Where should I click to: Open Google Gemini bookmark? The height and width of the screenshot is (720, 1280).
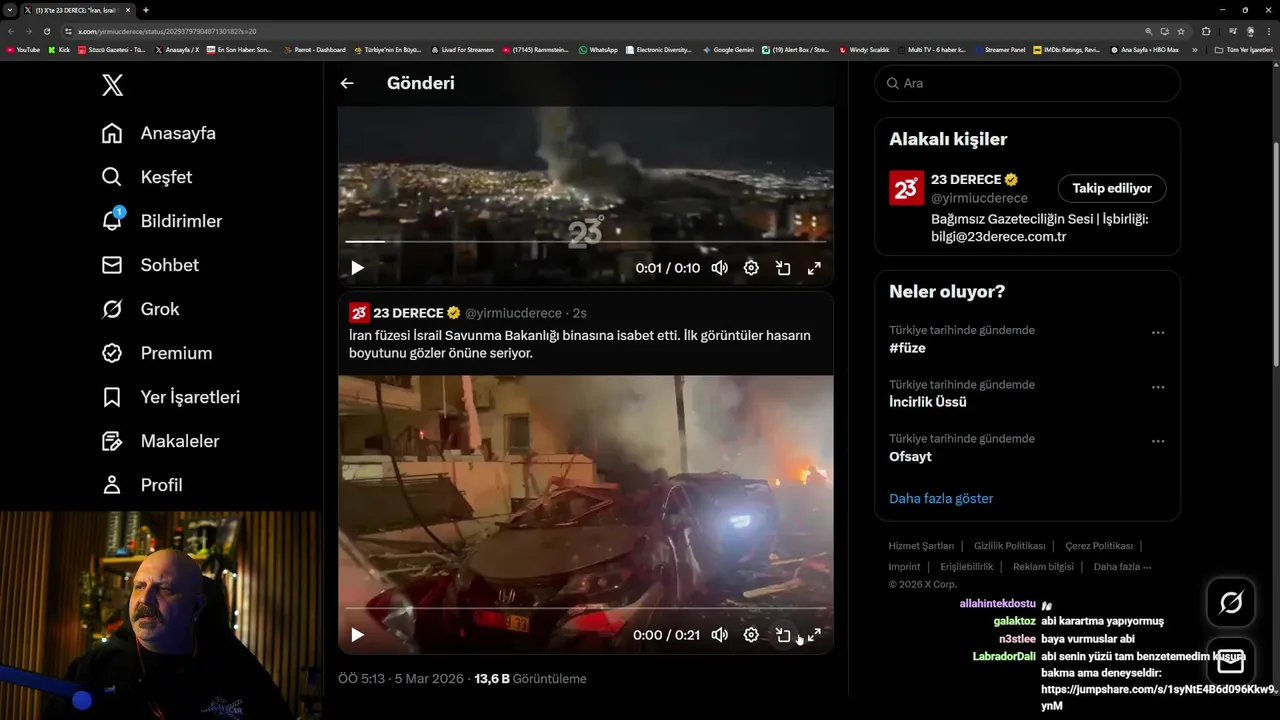coord(728,49)
